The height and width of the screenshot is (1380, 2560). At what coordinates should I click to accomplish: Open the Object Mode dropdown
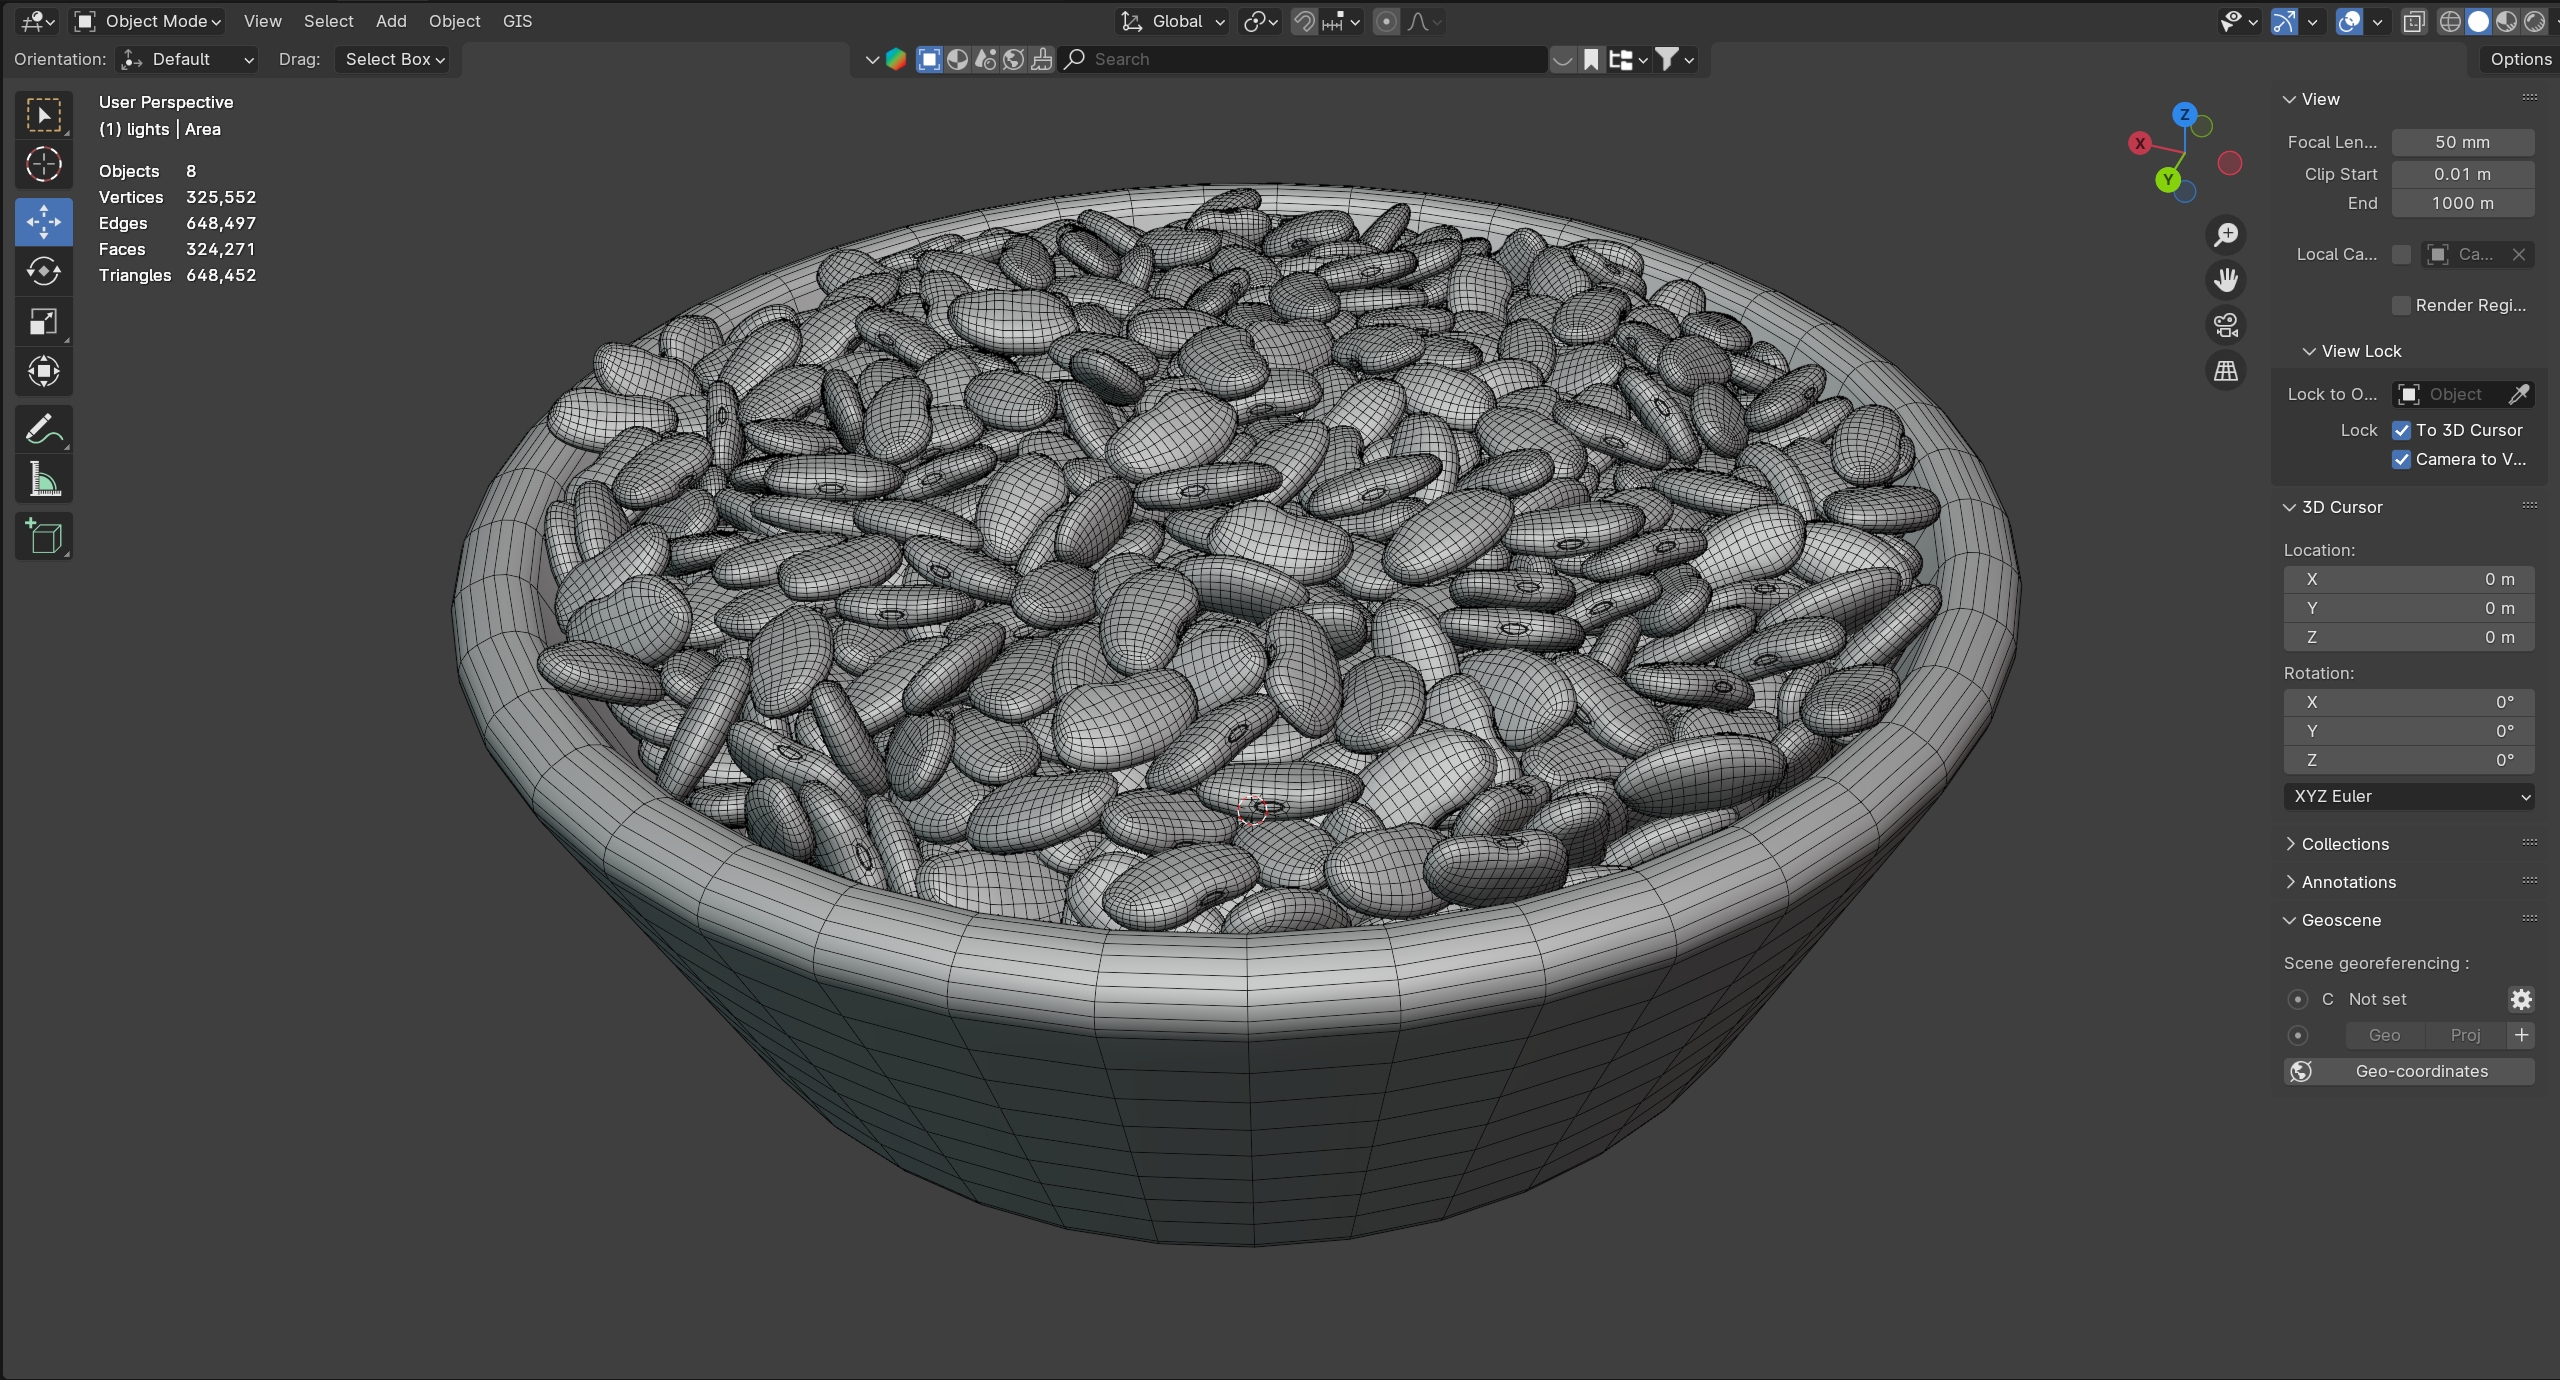[x=150, y=21]
